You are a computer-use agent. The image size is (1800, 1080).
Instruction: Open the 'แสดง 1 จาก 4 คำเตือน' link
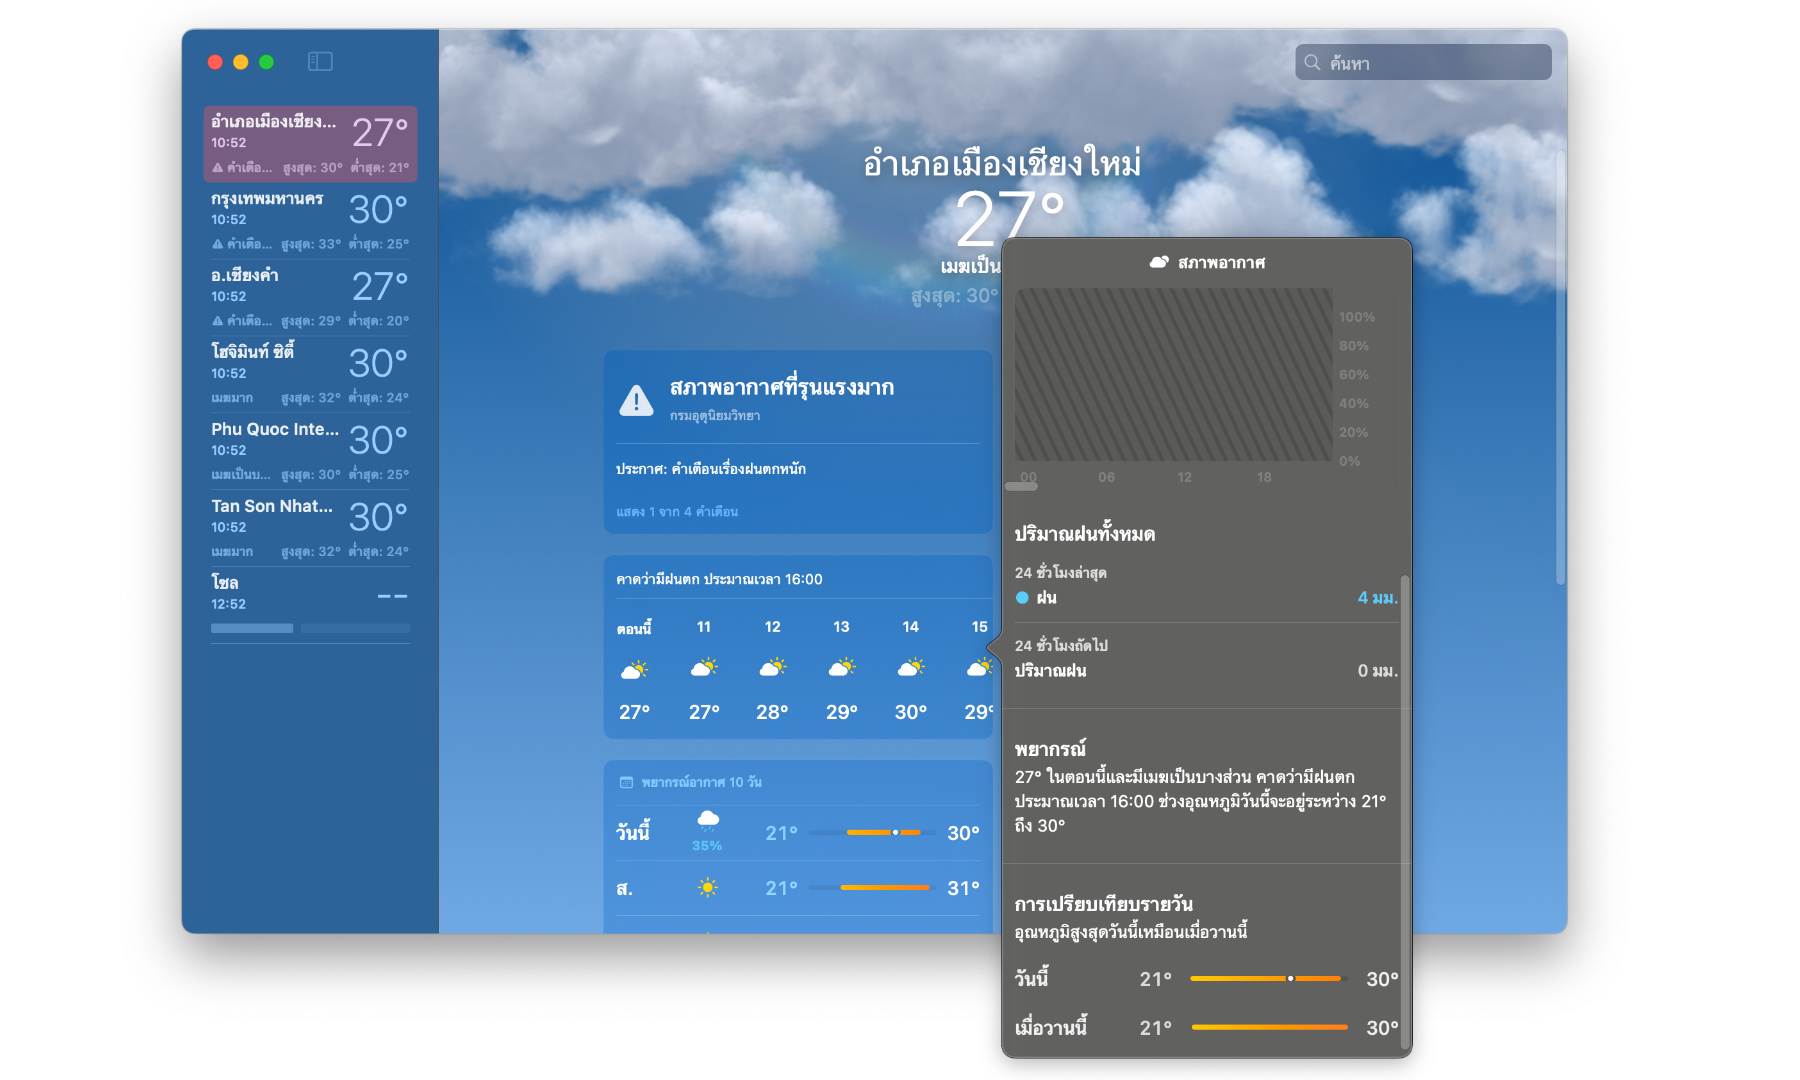pos(677,512)
